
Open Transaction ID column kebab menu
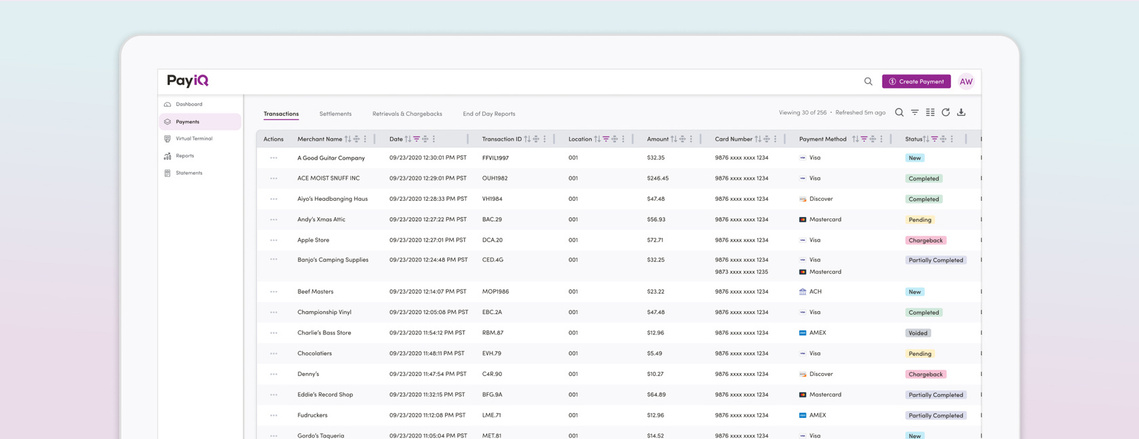(x=545, y=139)
